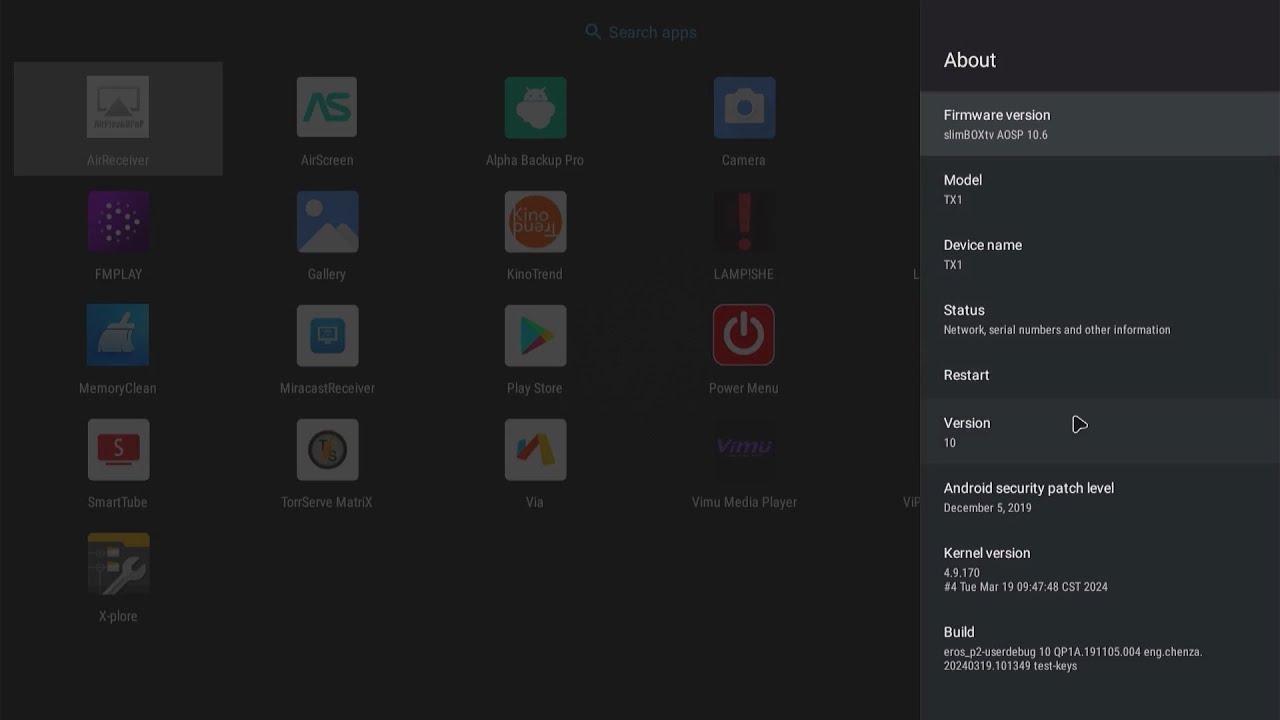This screenshot has width=1280, height=720.
Task: Open the Power Menu app
Action: [744, 335]
